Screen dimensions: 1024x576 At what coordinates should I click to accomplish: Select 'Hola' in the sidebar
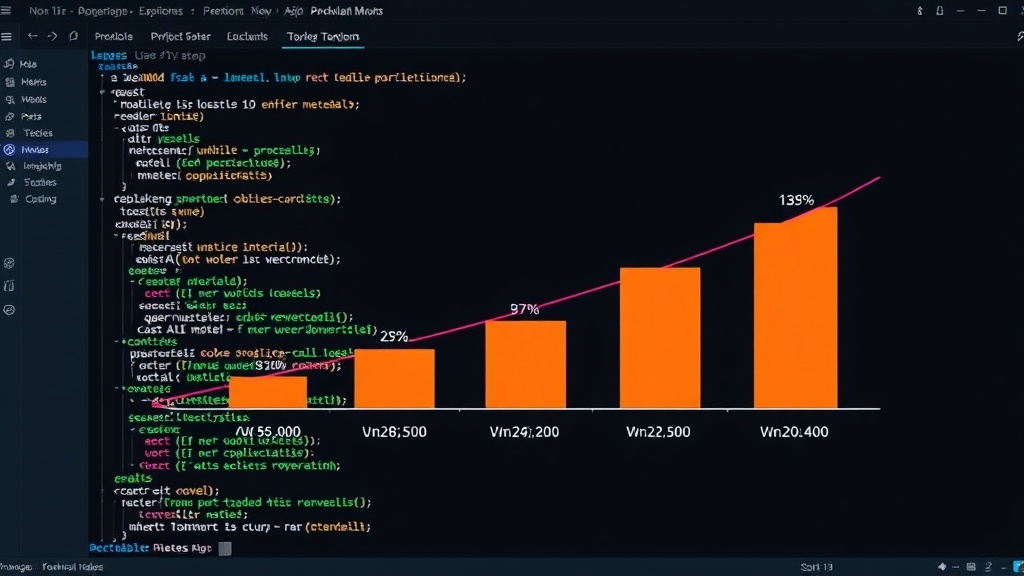28,64
